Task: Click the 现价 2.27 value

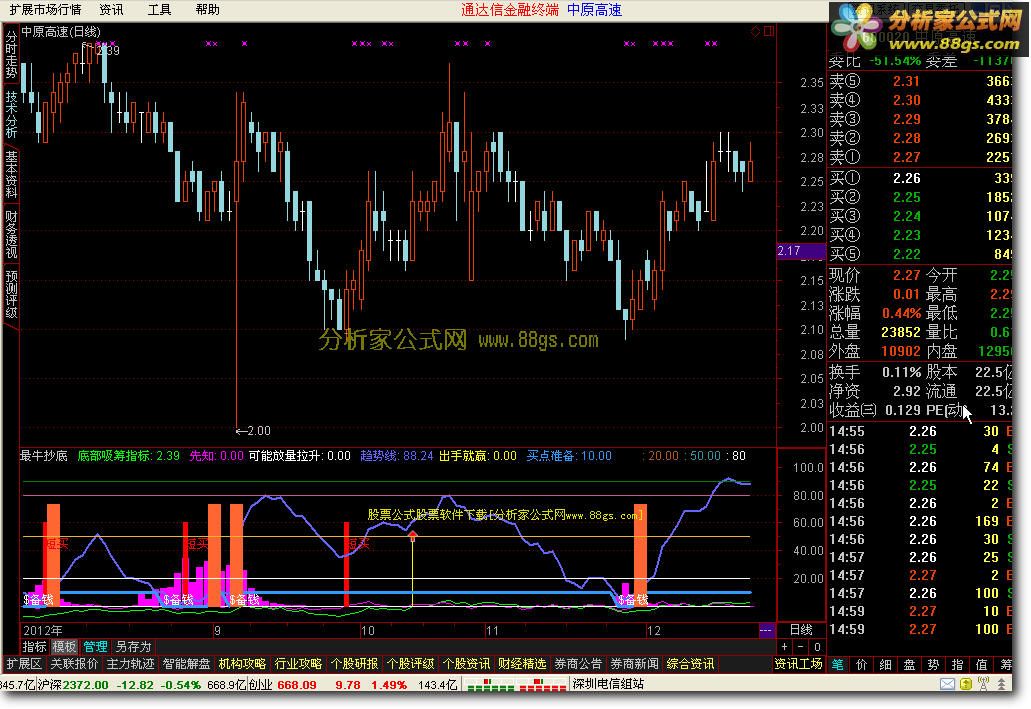Action: 906,275
